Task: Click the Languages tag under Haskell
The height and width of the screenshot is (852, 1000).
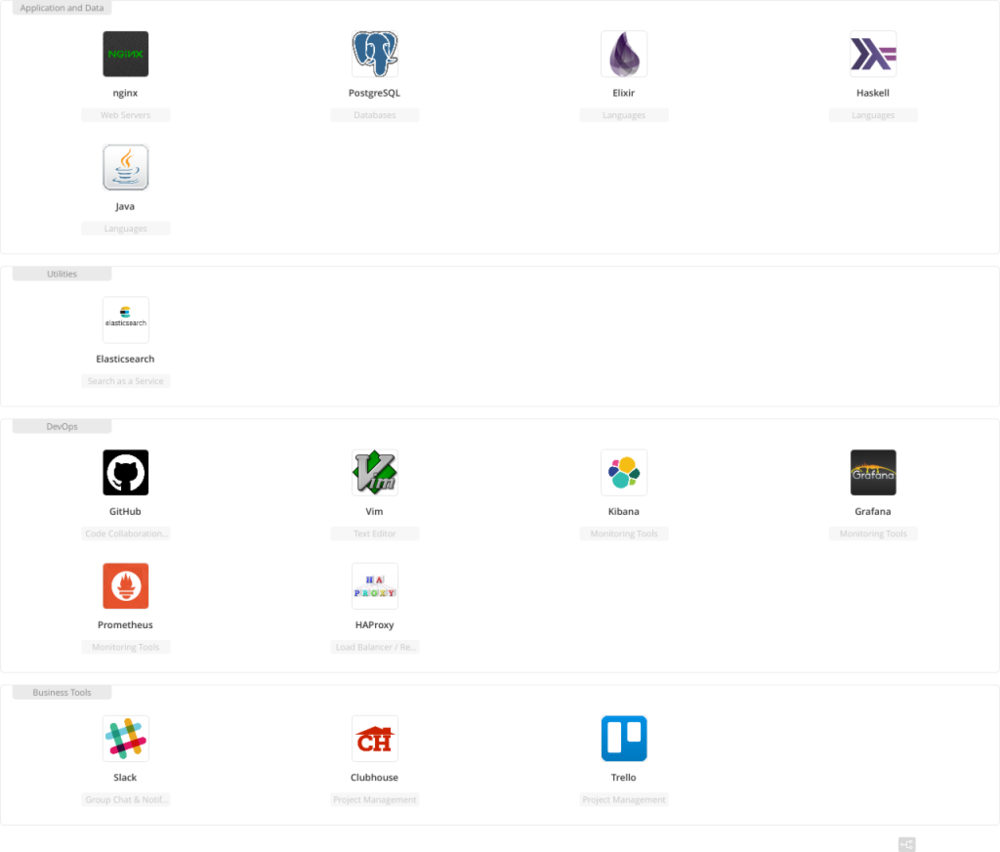Action: [x=873, y=115]
